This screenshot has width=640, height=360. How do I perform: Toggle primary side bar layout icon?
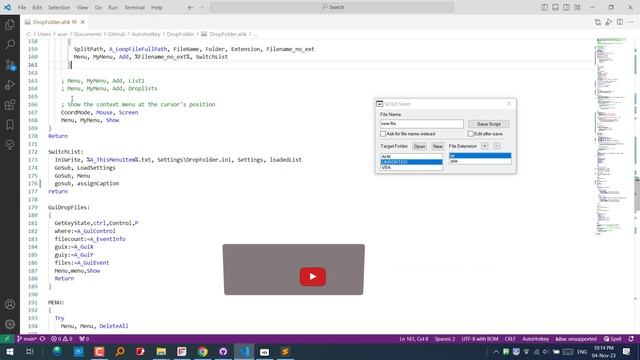pyautogui.click(x=544, y=7)
